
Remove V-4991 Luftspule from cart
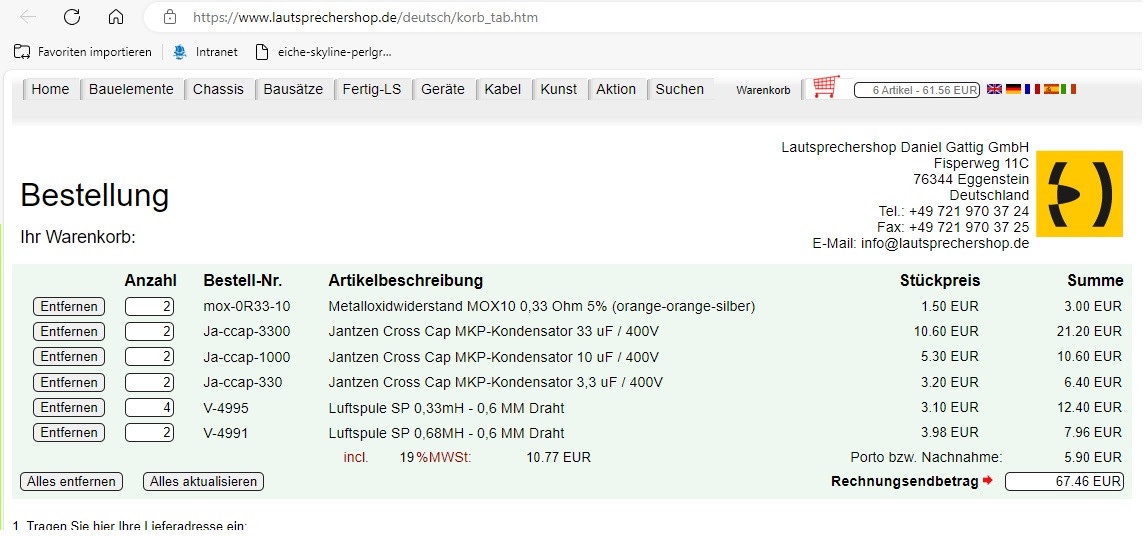pyautogui.click(x=69, y=432)
